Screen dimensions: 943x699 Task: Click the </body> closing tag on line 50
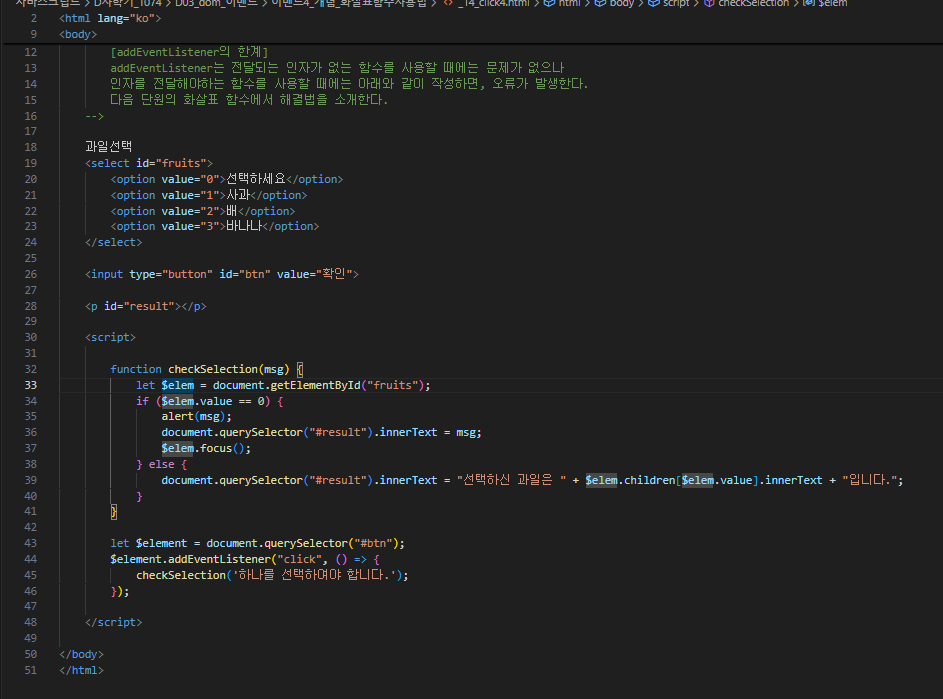point(82,654)
